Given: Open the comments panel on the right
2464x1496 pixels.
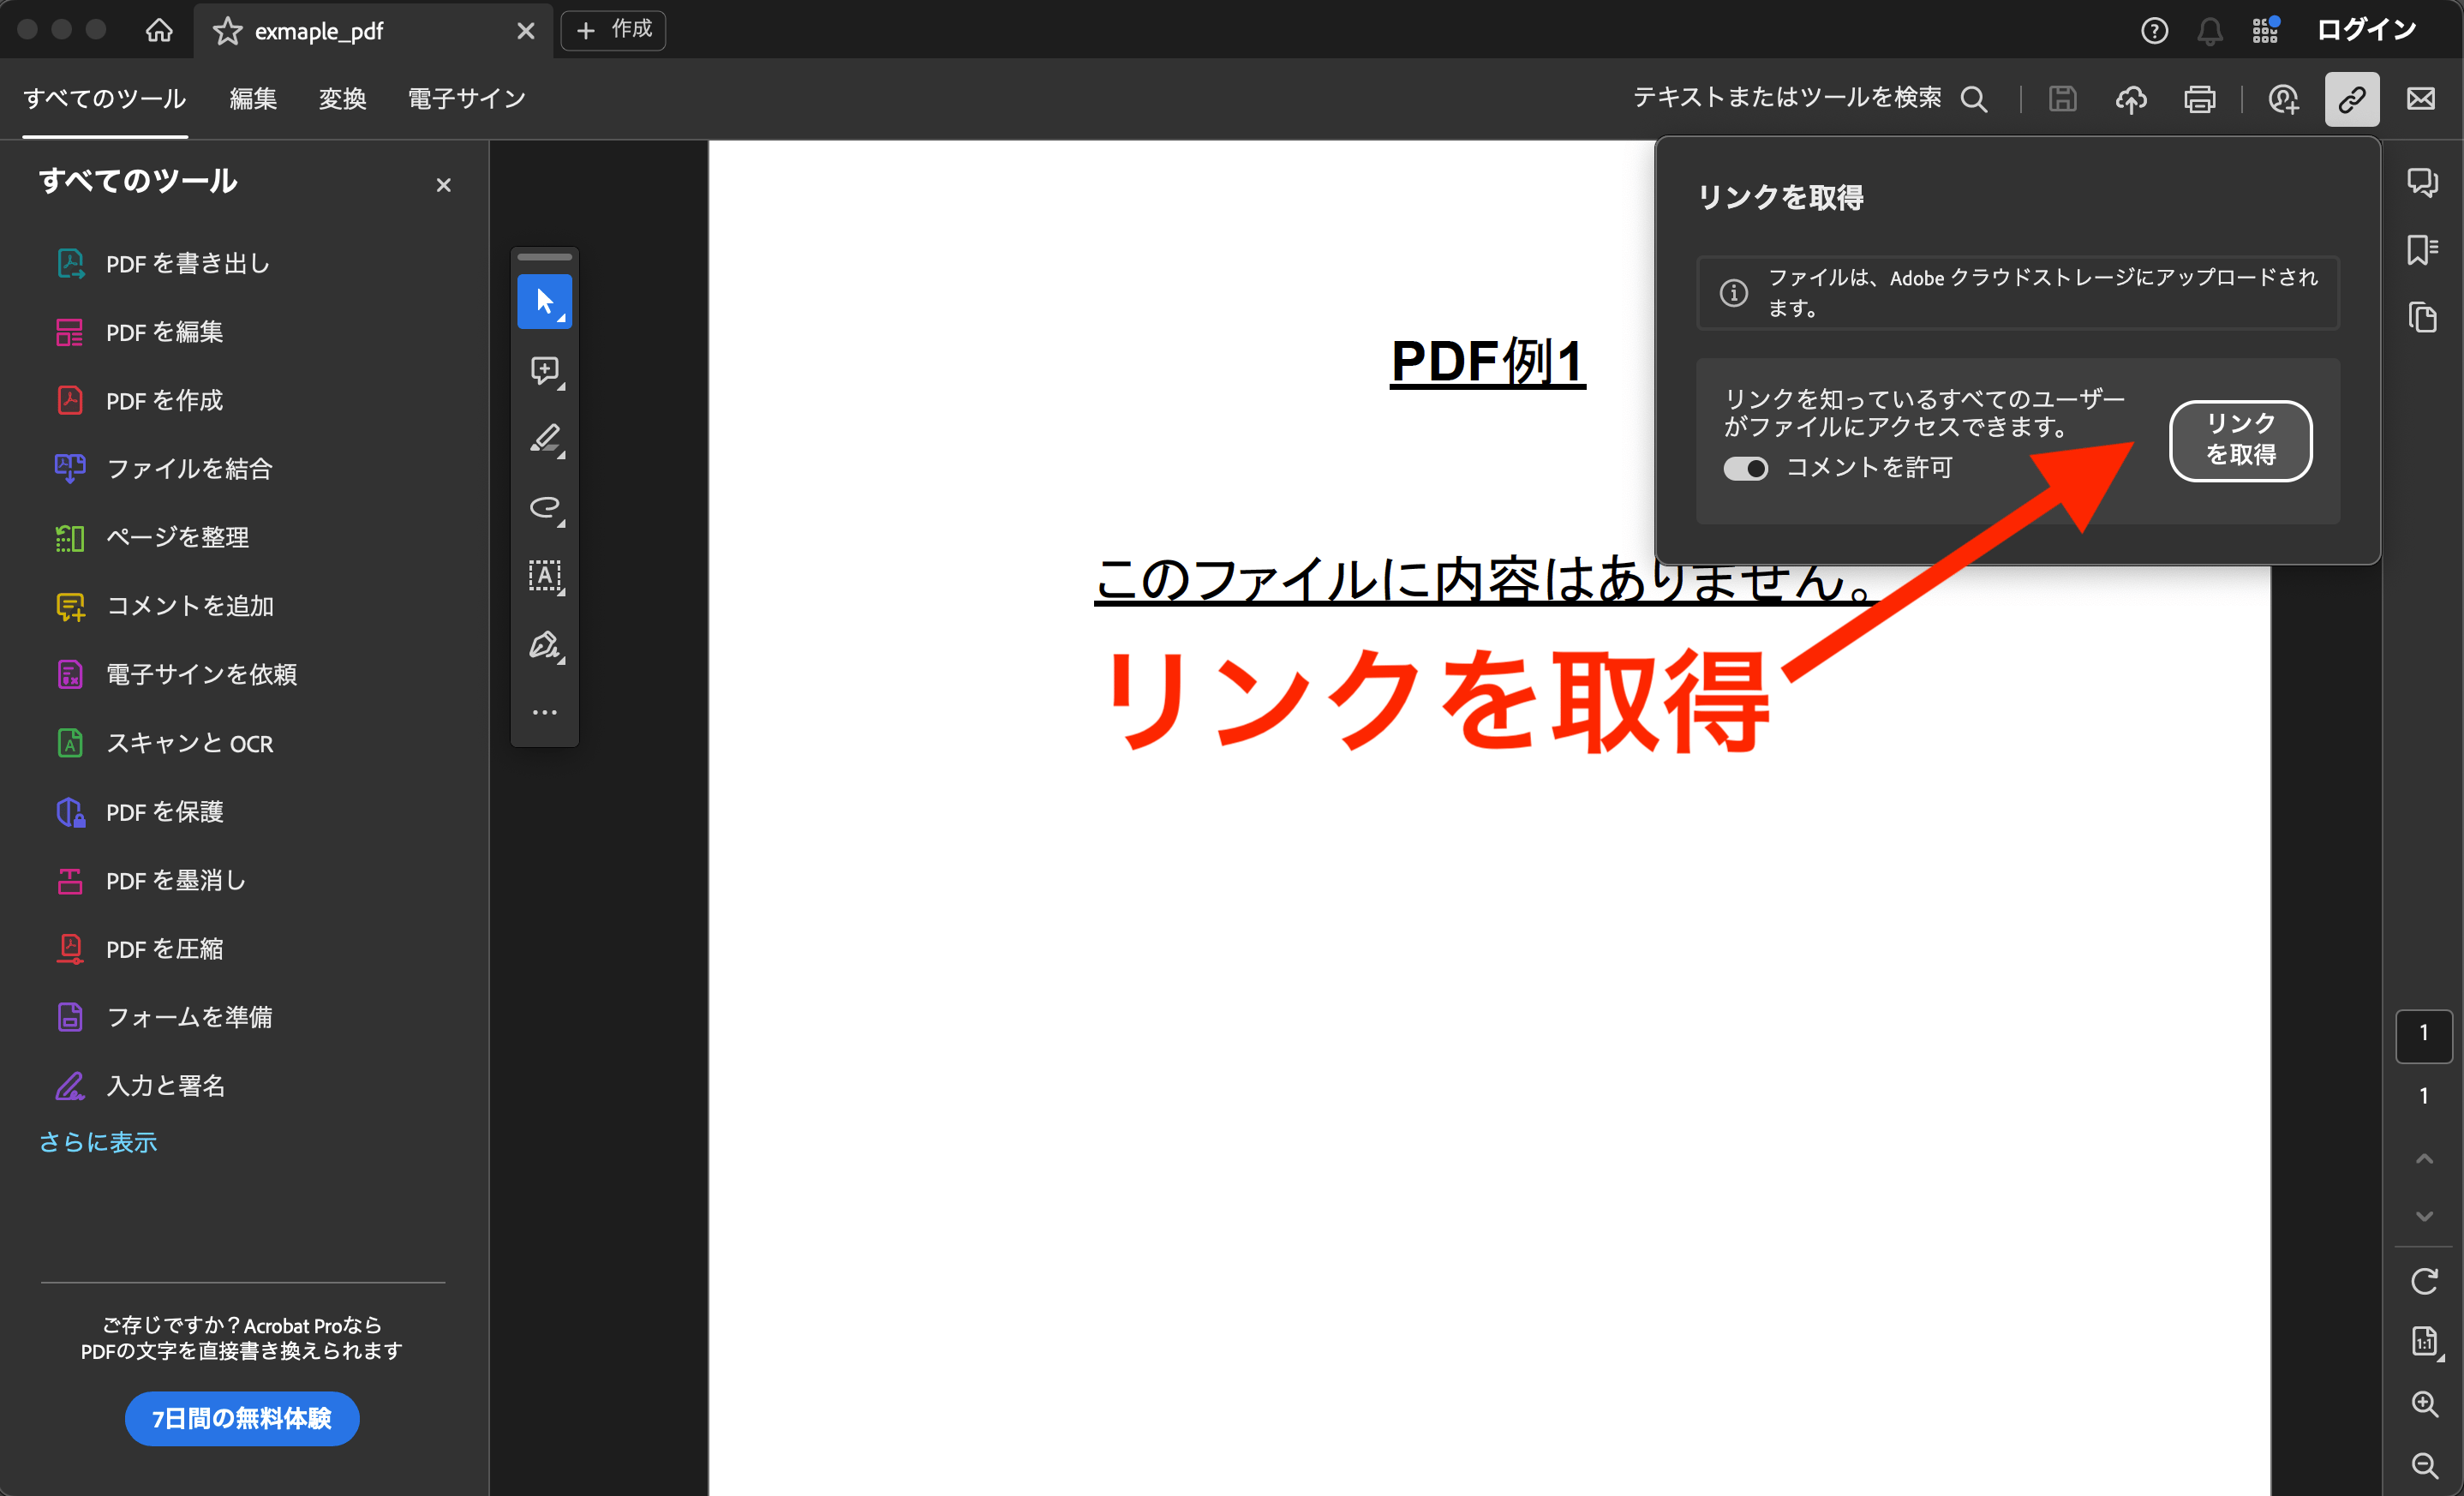Looking at the screenshot, I should click(2422, 182).
